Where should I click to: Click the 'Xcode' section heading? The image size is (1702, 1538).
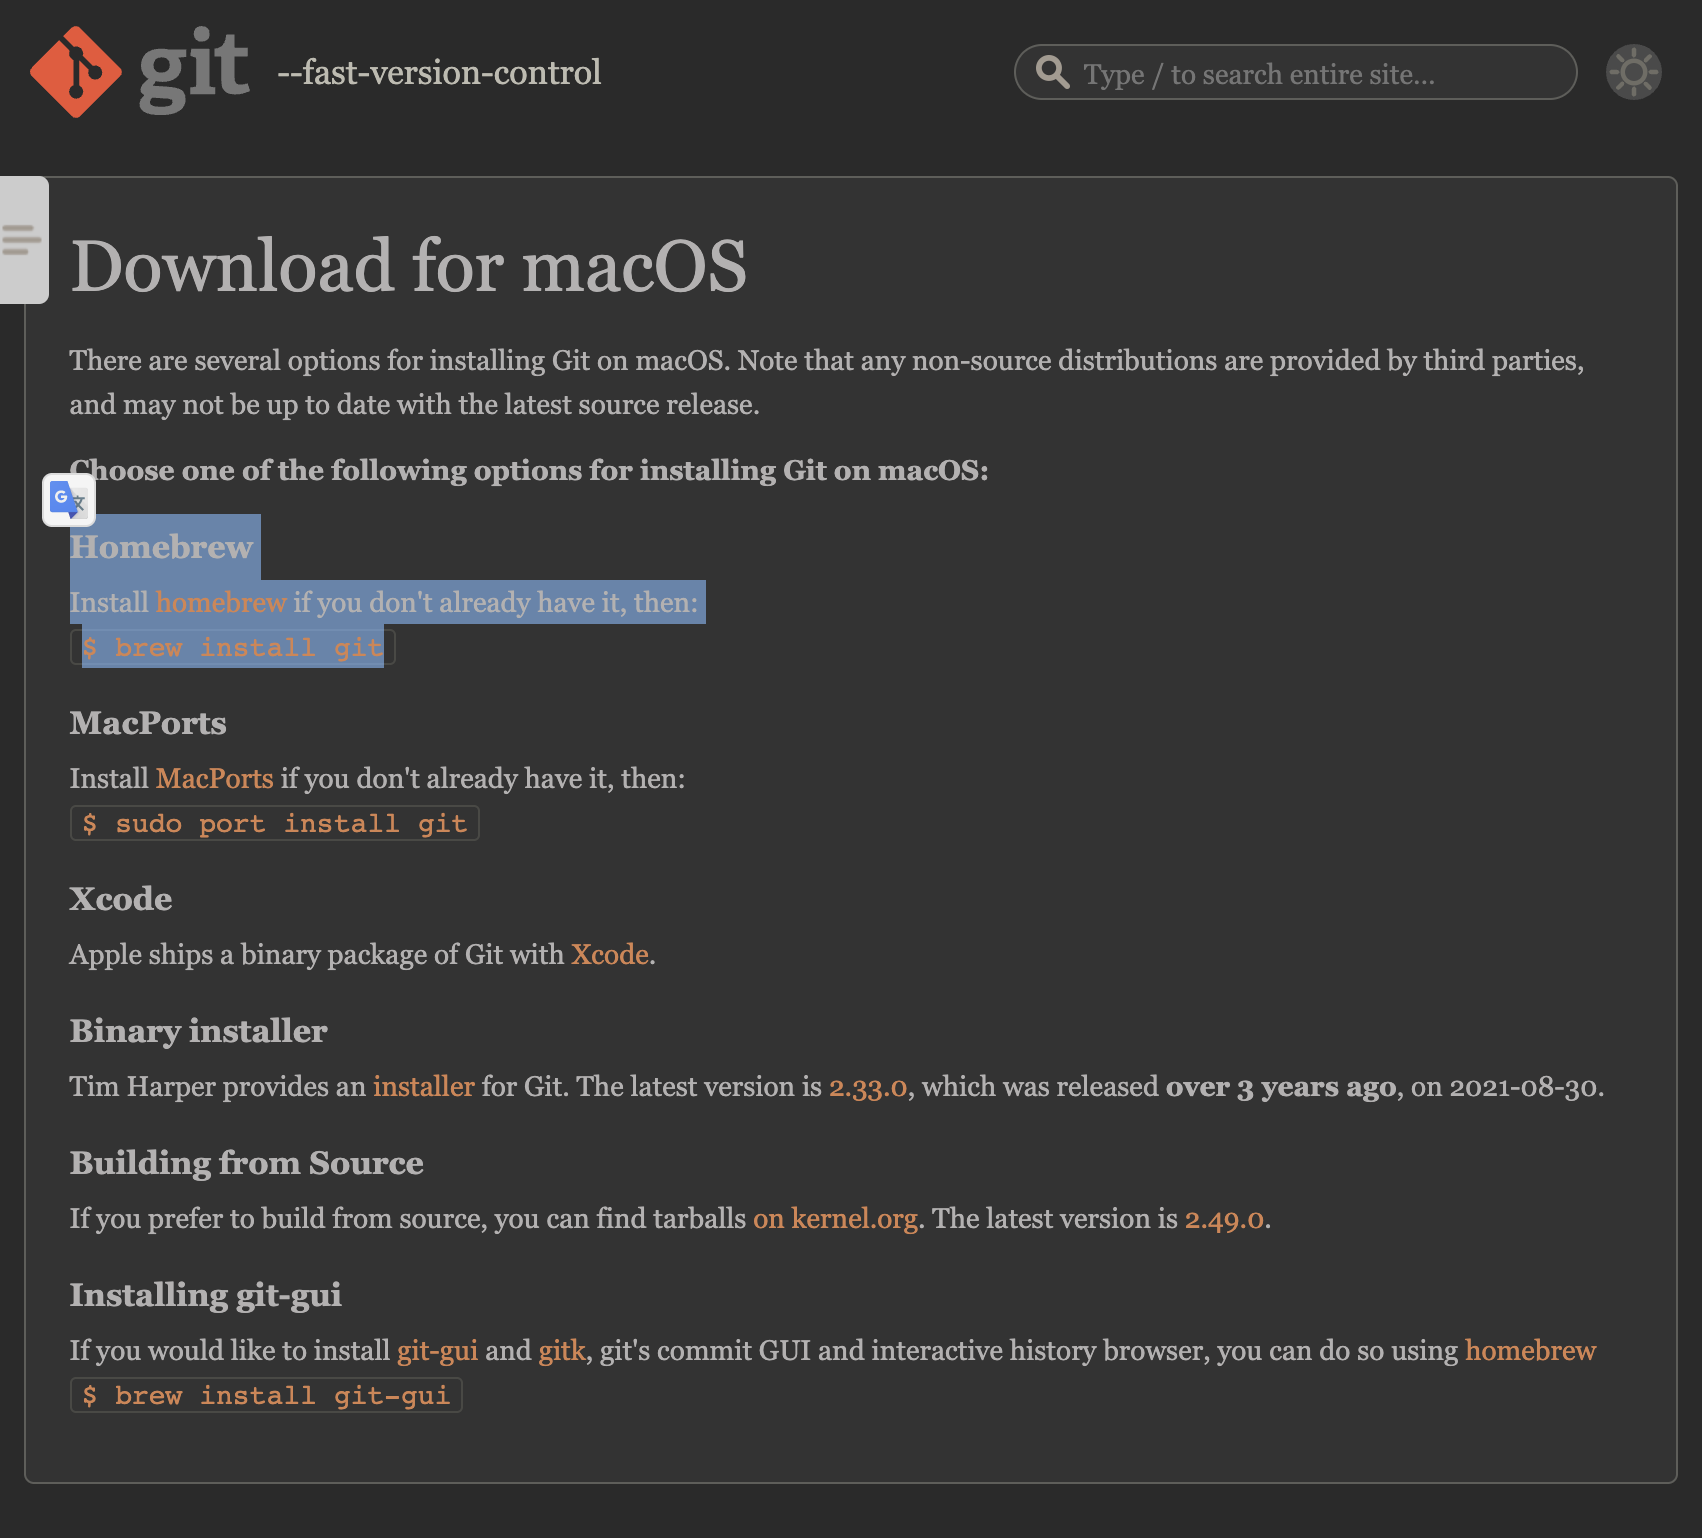coord(121,899)
